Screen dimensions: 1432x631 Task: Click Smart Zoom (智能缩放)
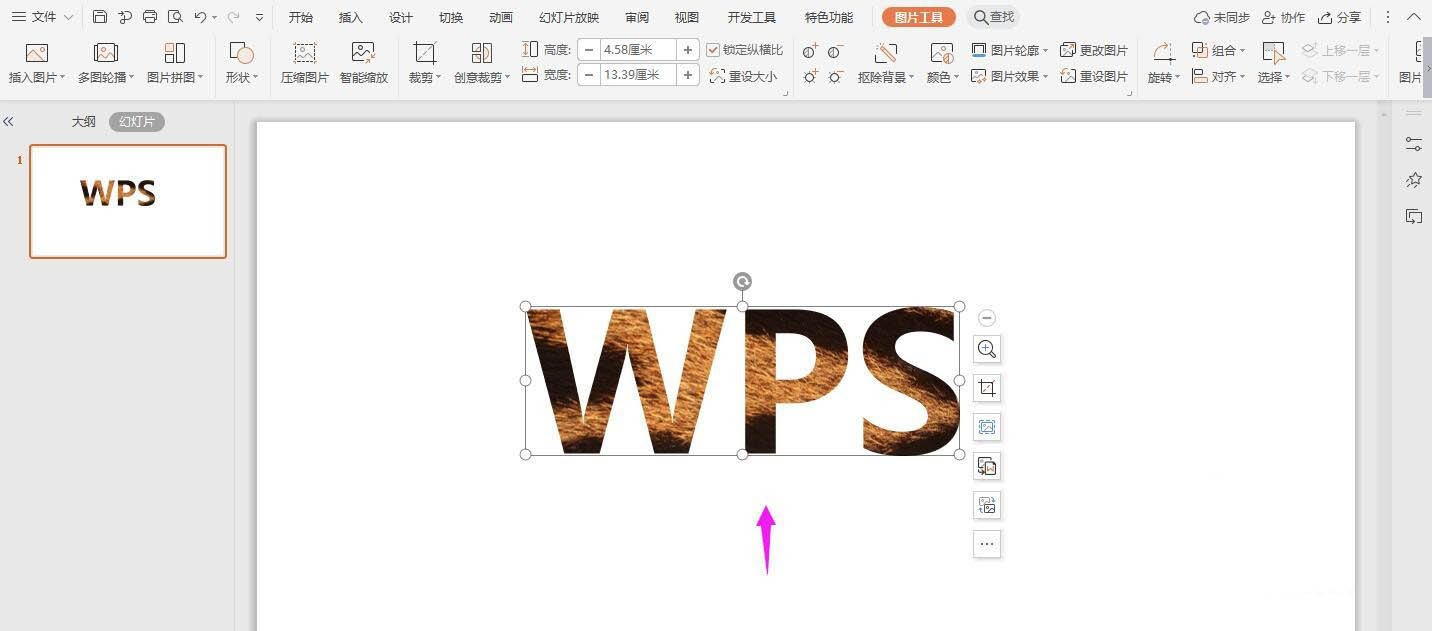pyautogui.click(x=363, y=64)
